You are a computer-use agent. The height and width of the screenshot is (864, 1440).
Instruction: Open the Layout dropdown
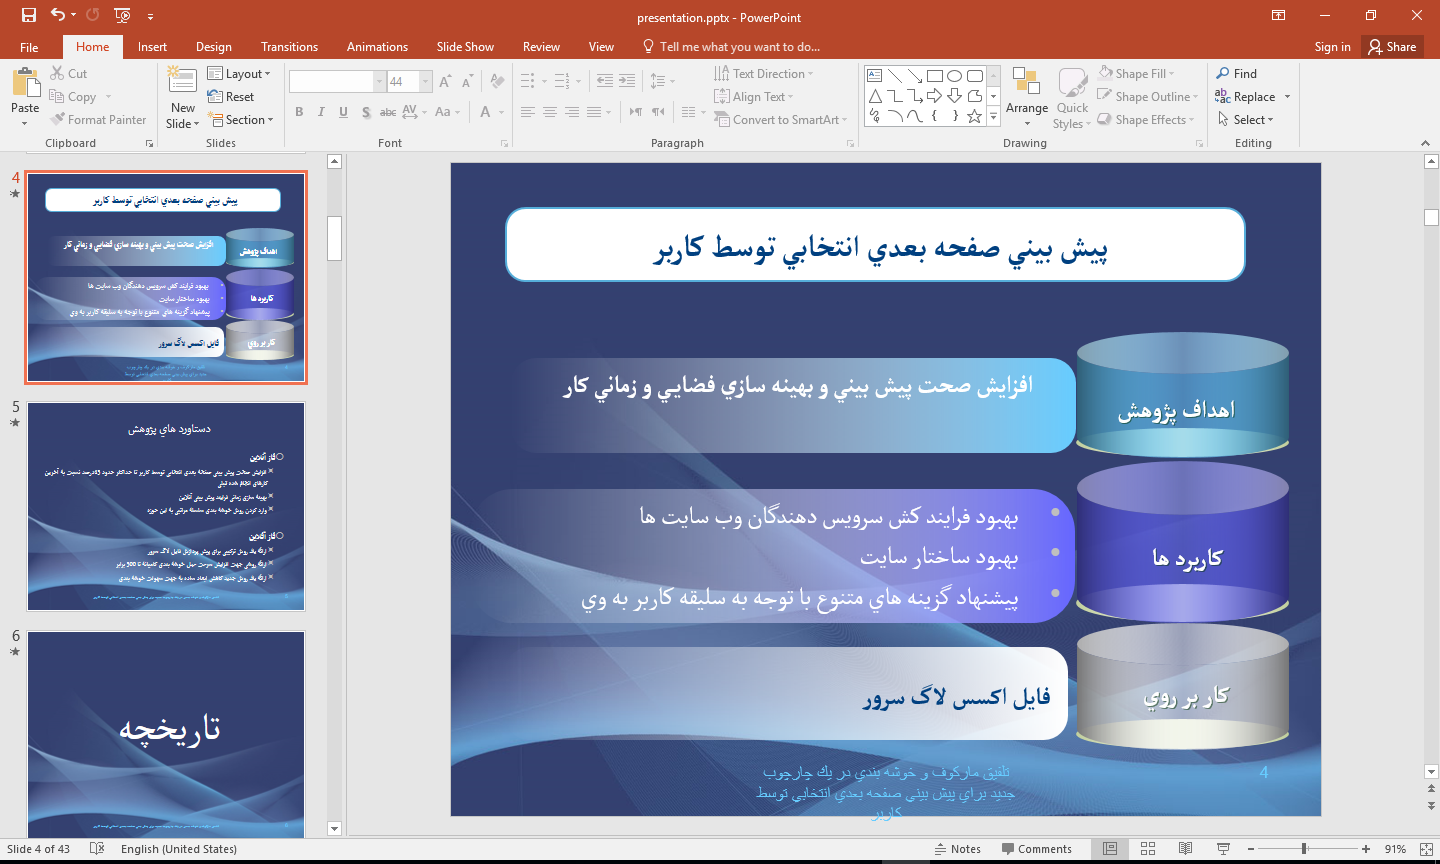pyautogui.click(x=241, y=73)
